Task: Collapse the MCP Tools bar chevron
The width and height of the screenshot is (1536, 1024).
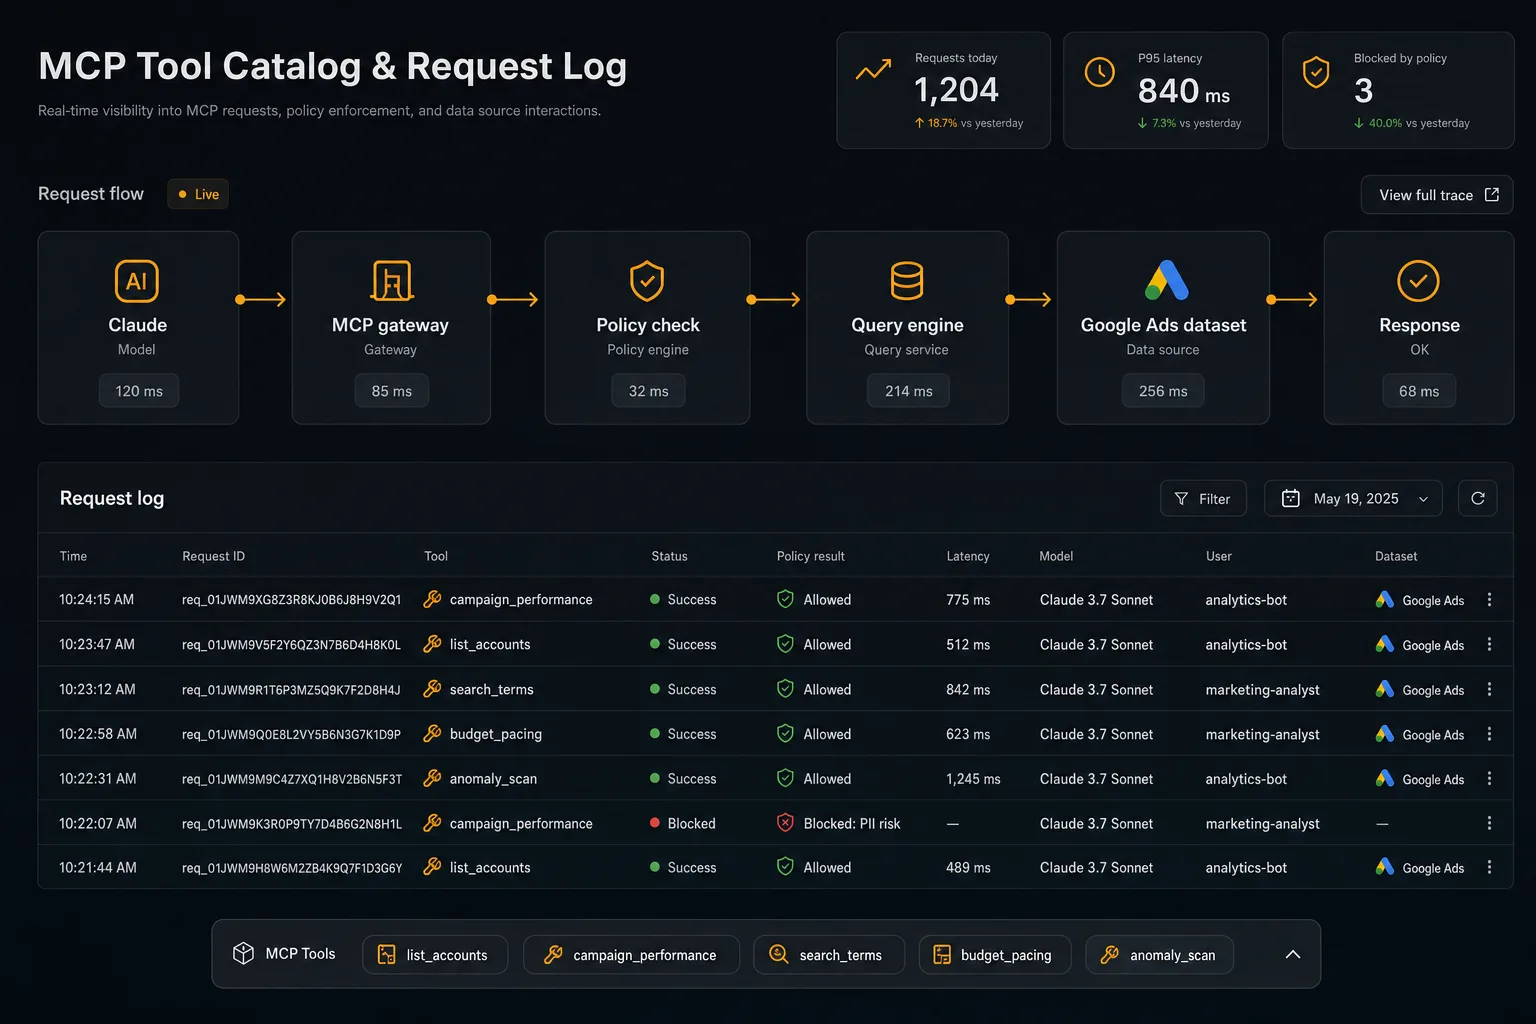Action: pos(1292,954)
